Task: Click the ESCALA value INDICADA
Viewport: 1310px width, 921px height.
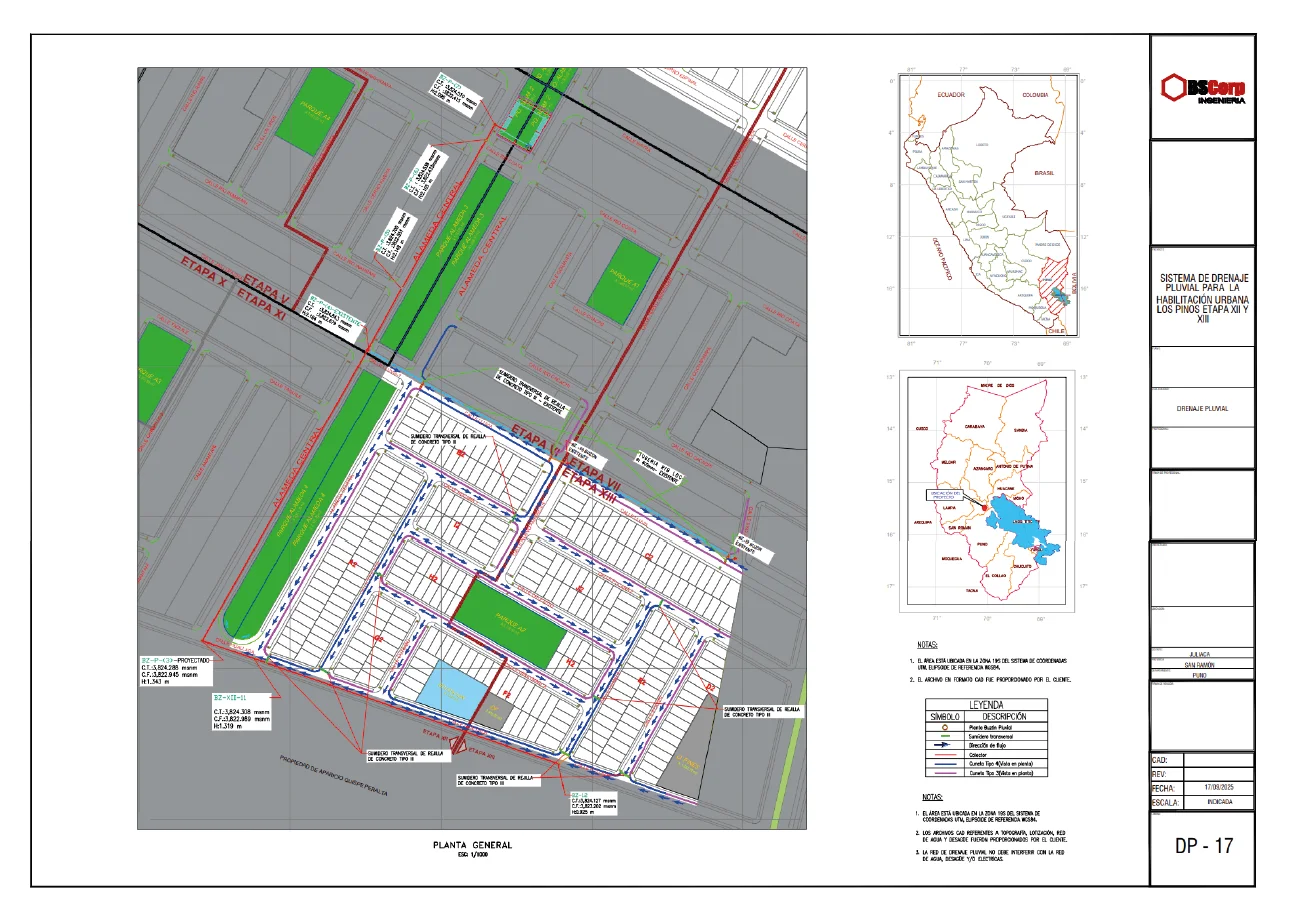Action: 1219,803
